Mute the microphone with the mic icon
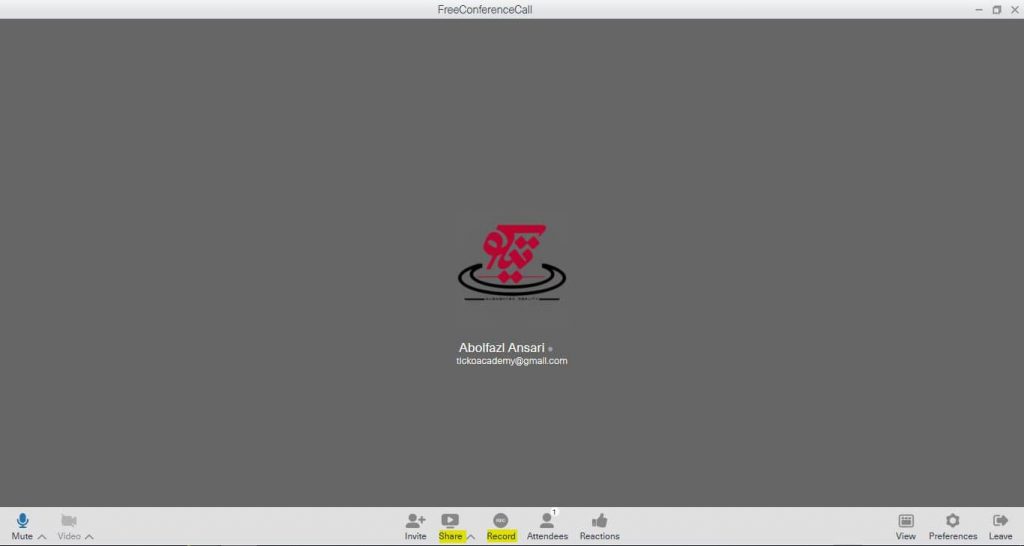Image resolution: width=1024 pixels, height=546 pixels. [x=22, y=521]
